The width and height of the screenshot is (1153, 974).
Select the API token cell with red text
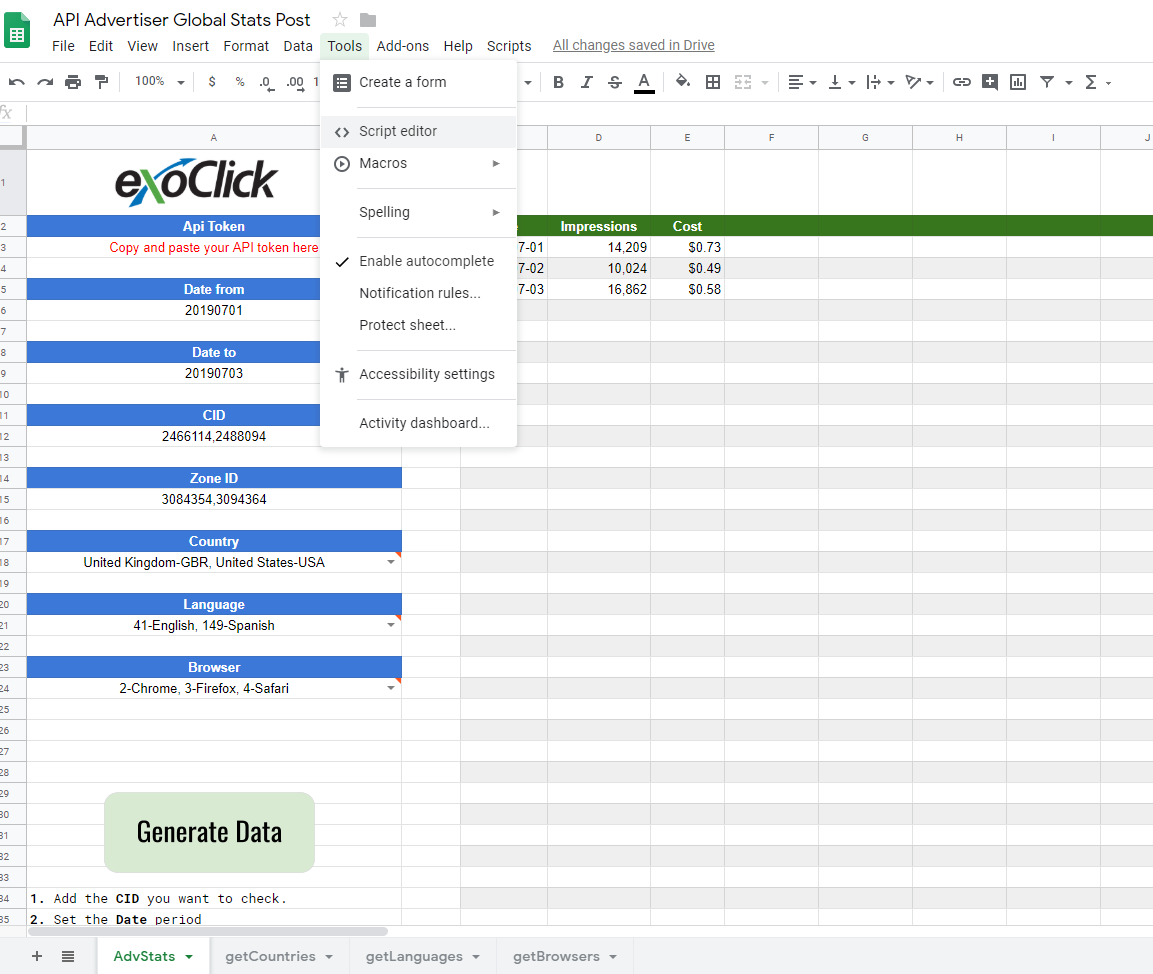[214, 248]
